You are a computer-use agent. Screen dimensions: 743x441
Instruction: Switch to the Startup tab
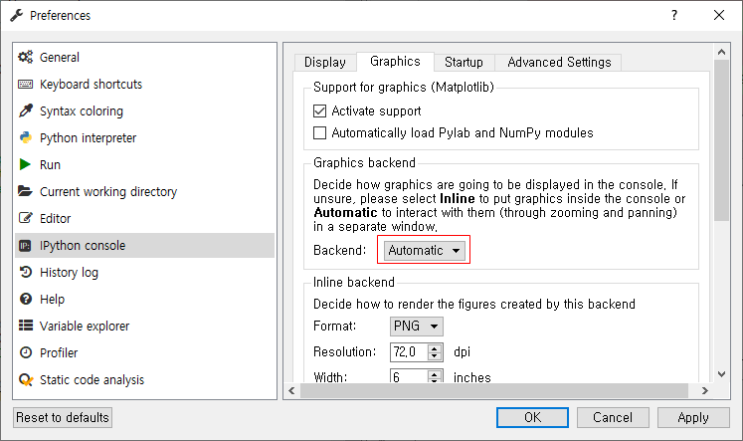point(464,62)
